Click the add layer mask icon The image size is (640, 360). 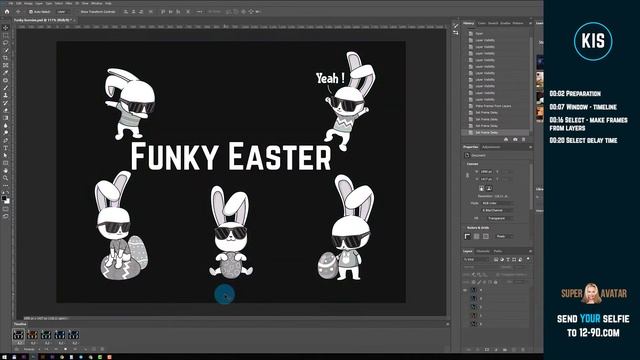[487, 350]
